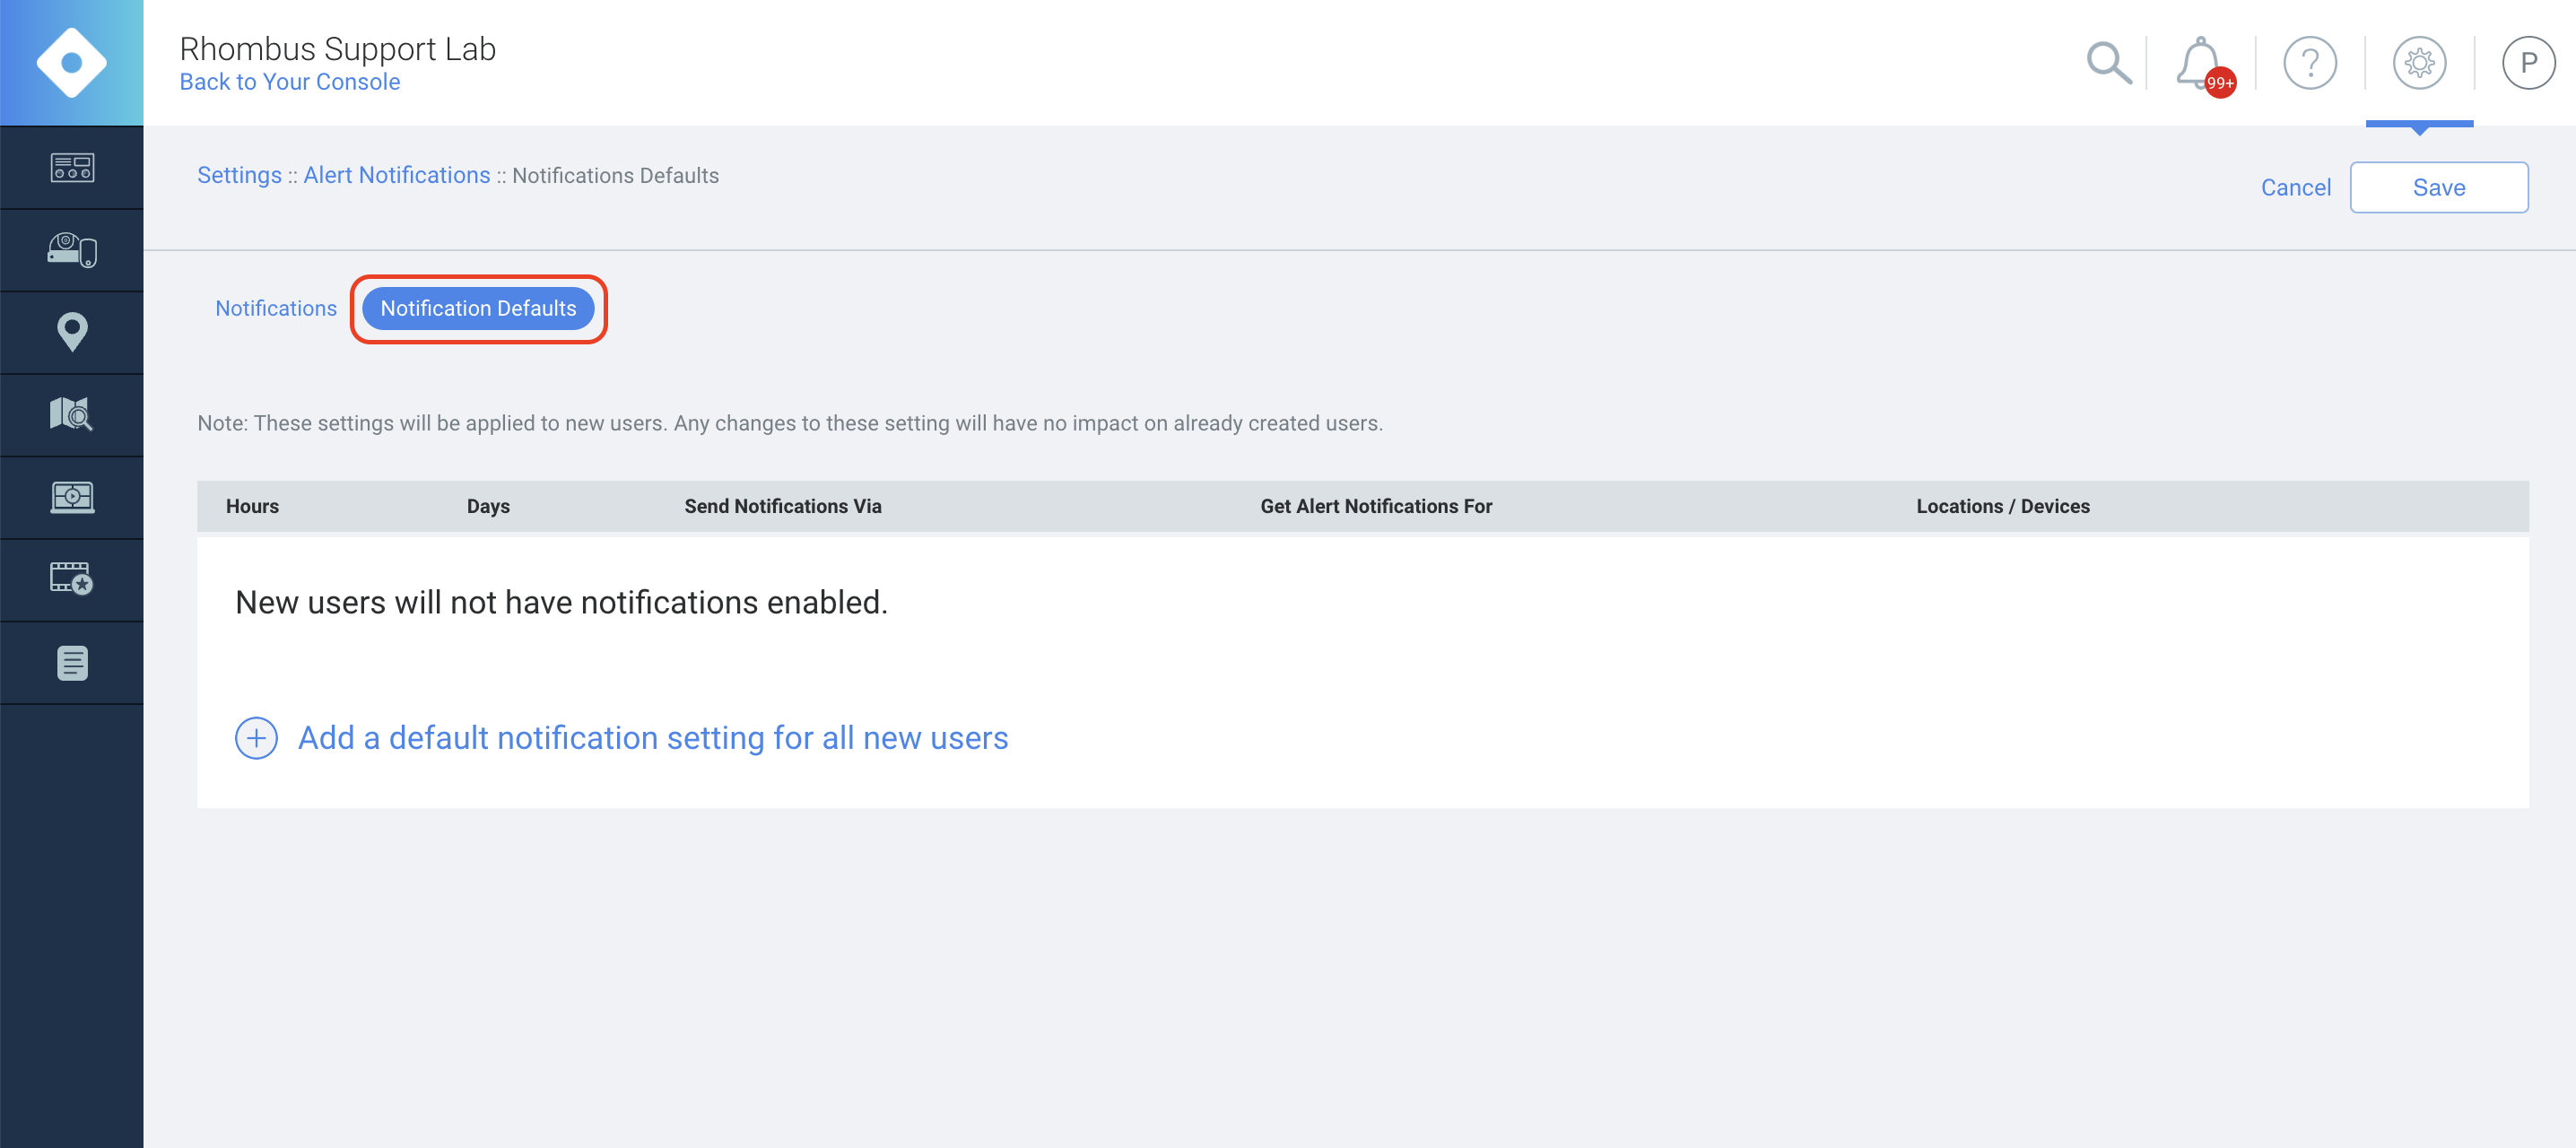Image resolution: width=2576 pixels, height=1148 pixels.
Task: Open Alert Notifications from the breadcrumb
Action: [x=396, y=175]
